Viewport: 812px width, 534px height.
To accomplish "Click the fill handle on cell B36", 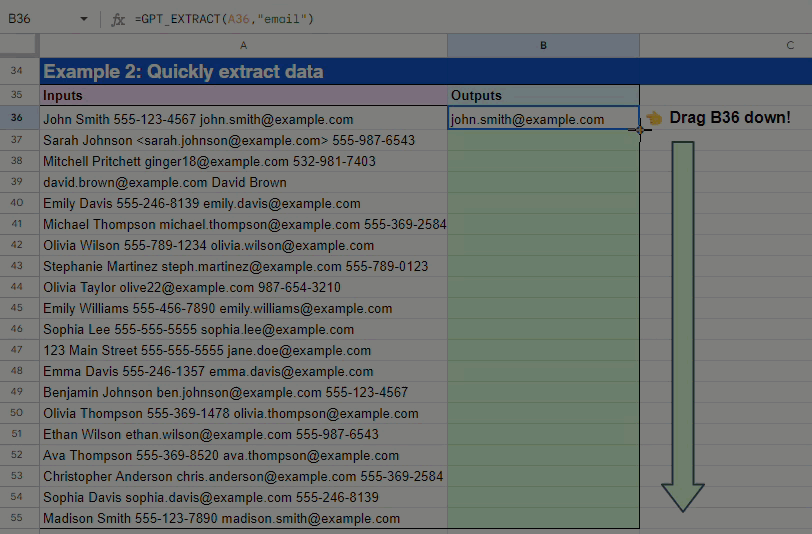I will 640,129.
